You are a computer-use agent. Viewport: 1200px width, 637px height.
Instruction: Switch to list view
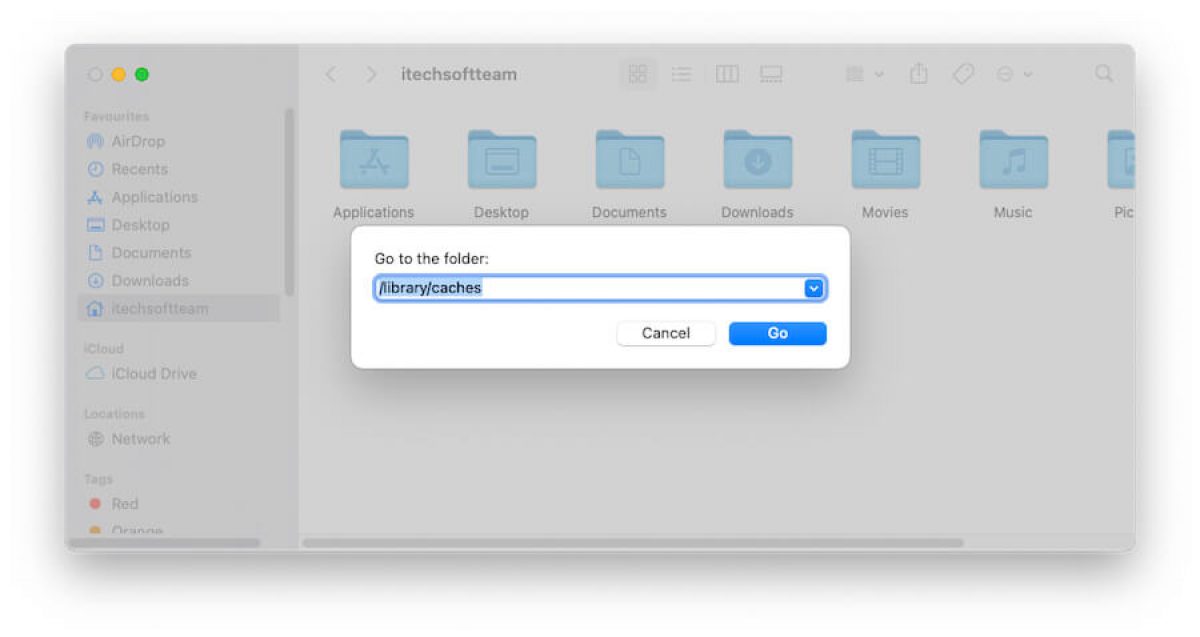pyautogui.click(x=682, y=73)
